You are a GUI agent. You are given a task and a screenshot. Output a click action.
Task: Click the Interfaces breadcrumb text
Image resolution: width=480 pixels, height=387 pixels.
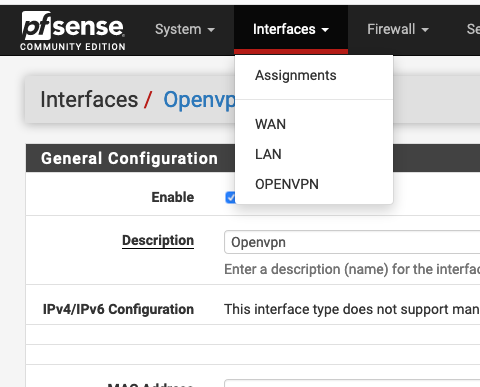pyautogui.click(x=89, y=100)
